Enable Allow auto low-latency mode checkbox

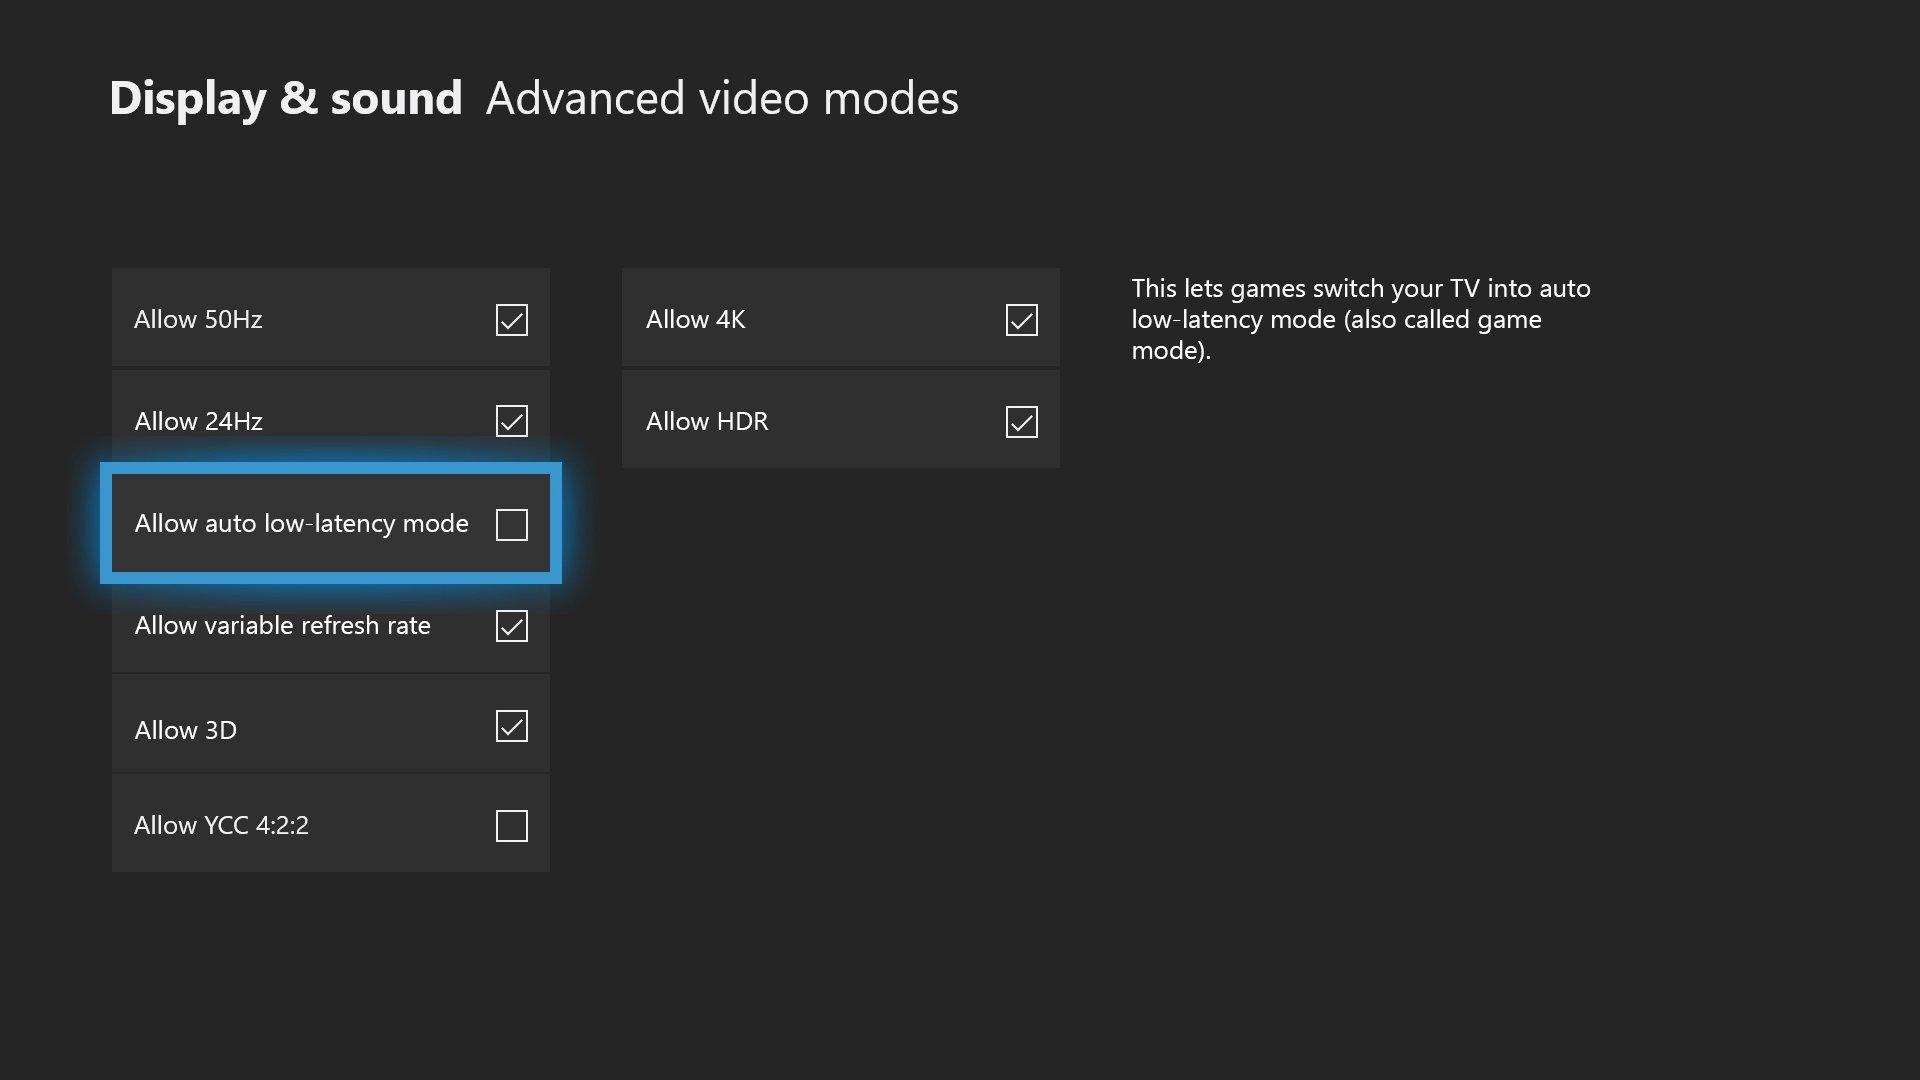510,524
